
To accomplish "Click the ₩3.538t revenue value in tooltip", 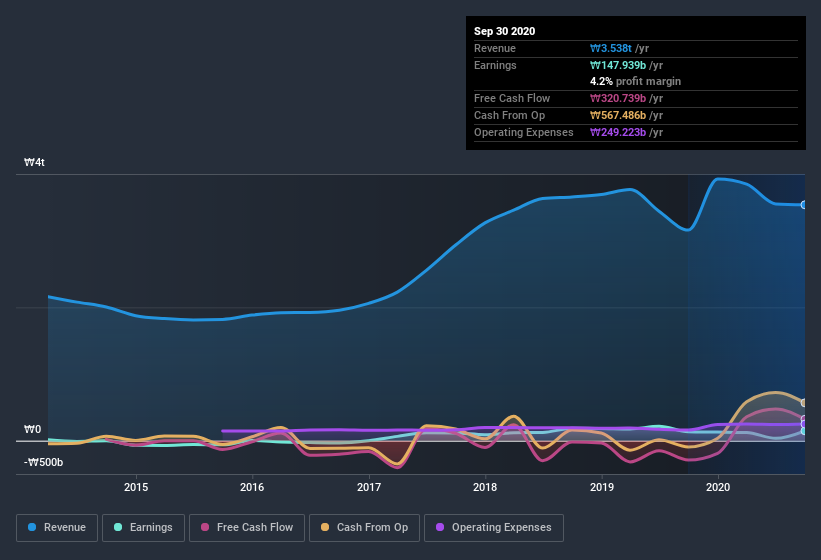I will click(x=611, y=48).
